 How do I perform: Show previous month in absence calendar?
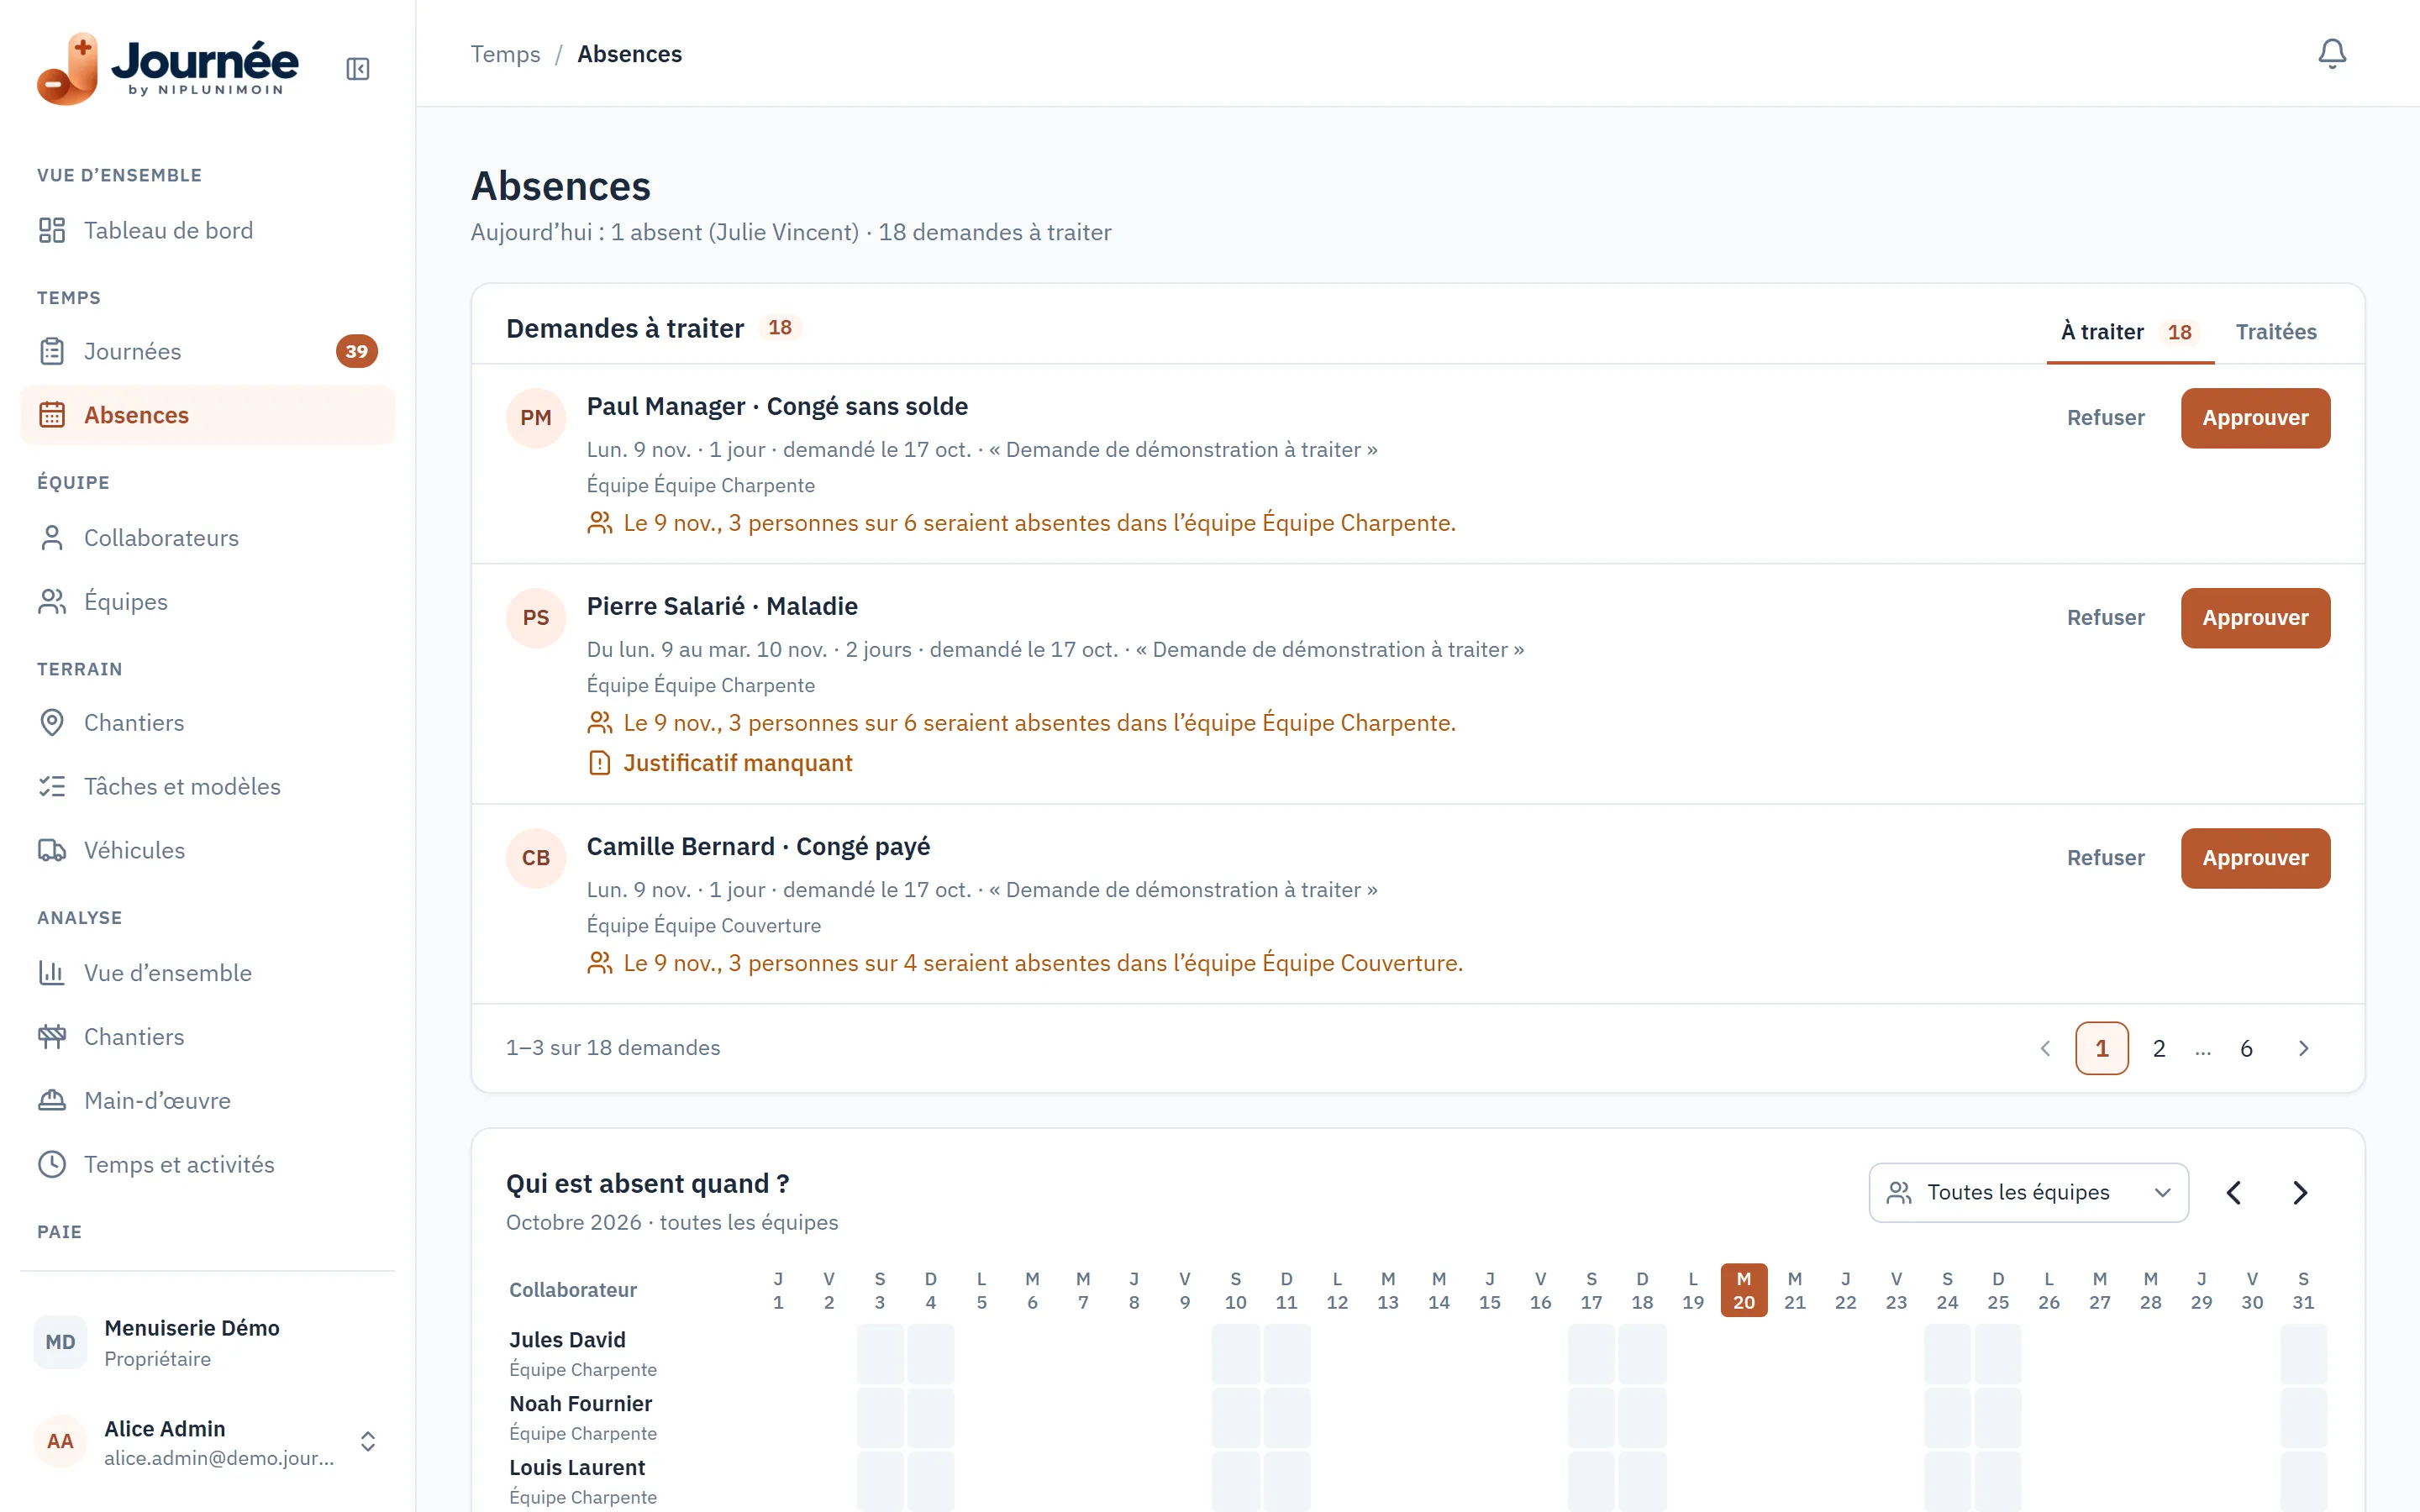[x=2234, y=1192]
